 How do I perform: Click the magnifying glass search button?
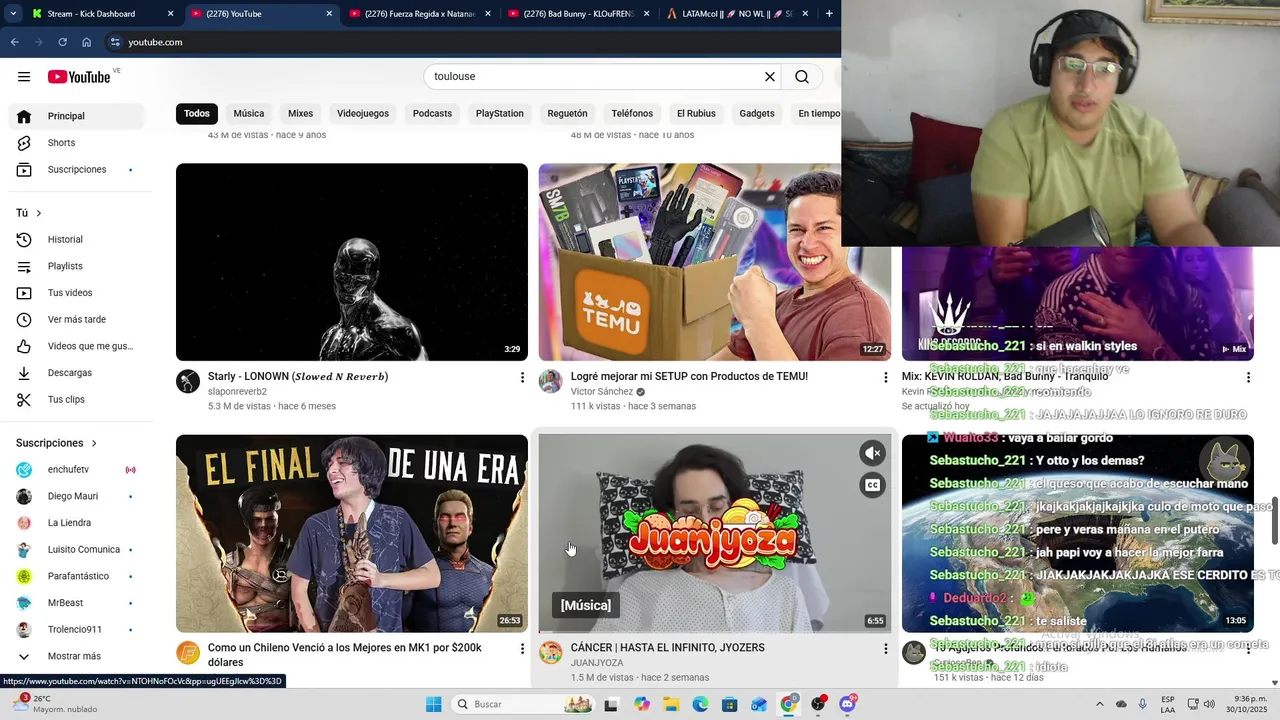pyautogui.click(x=802, y=77)
